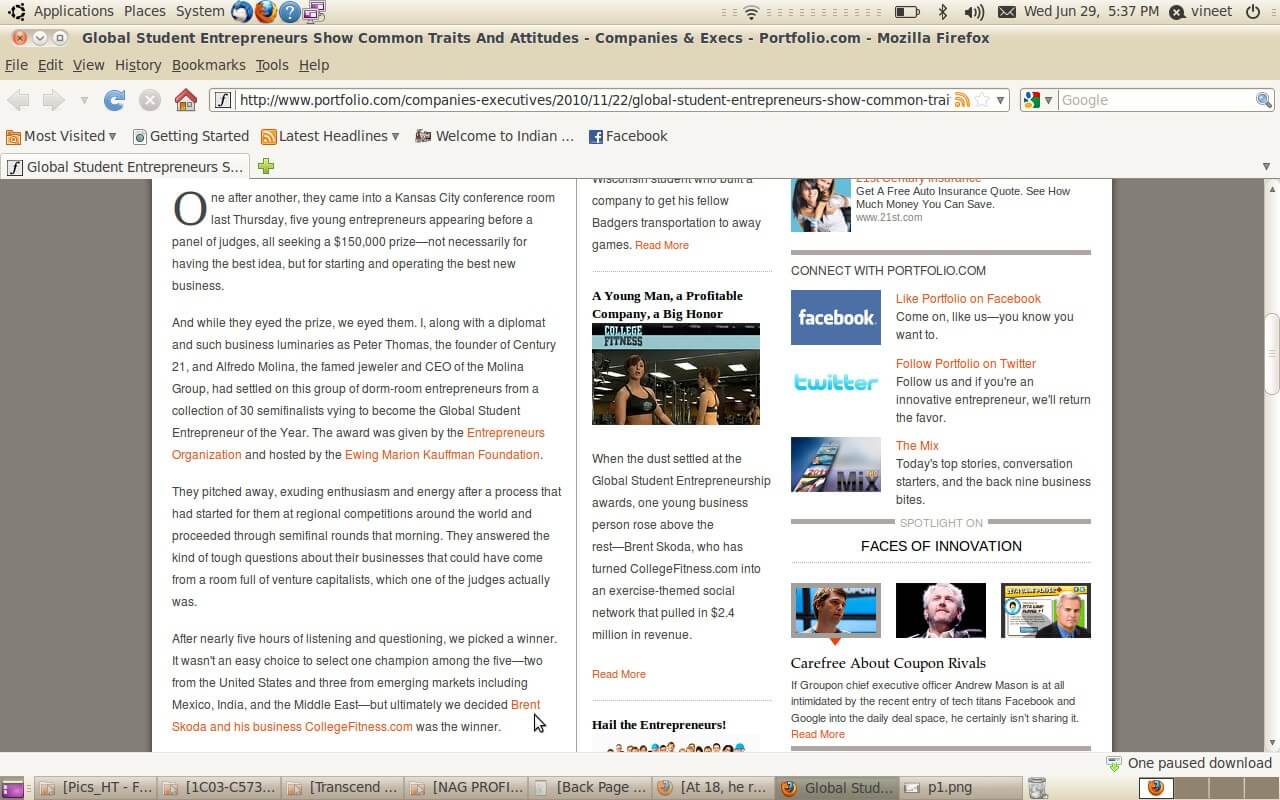Expand the address bar history dropdown
The image size is (1280, 800).
coord(1000,100)
